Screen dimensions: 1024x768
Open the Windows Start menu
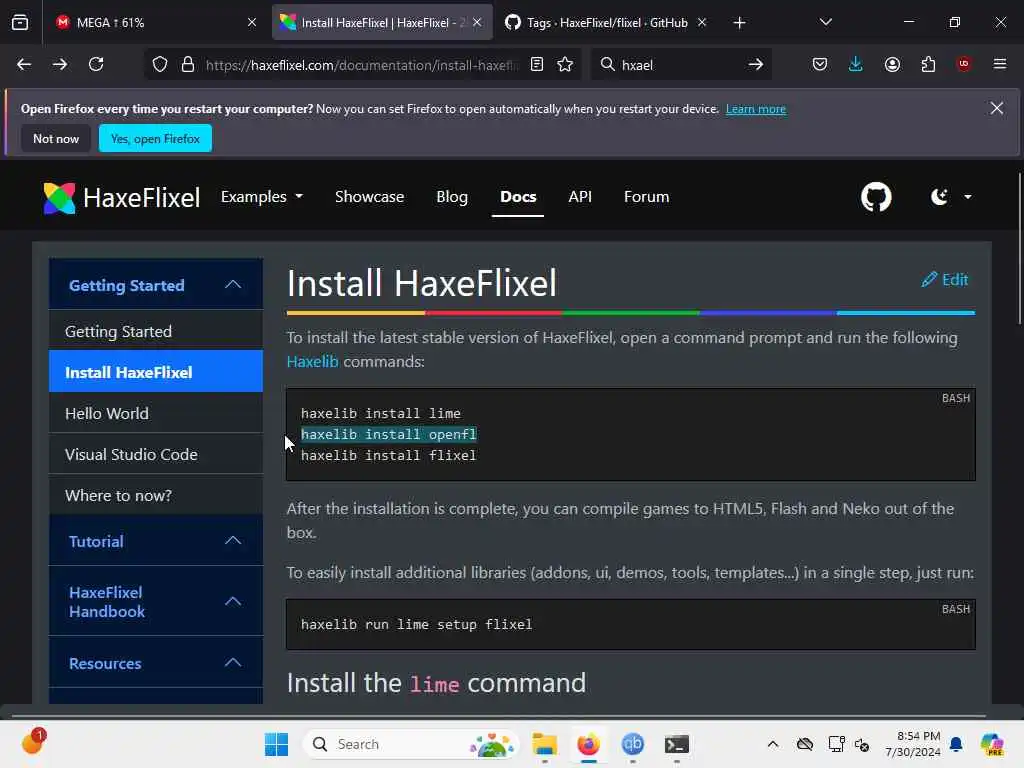click(x=276, y=744)
